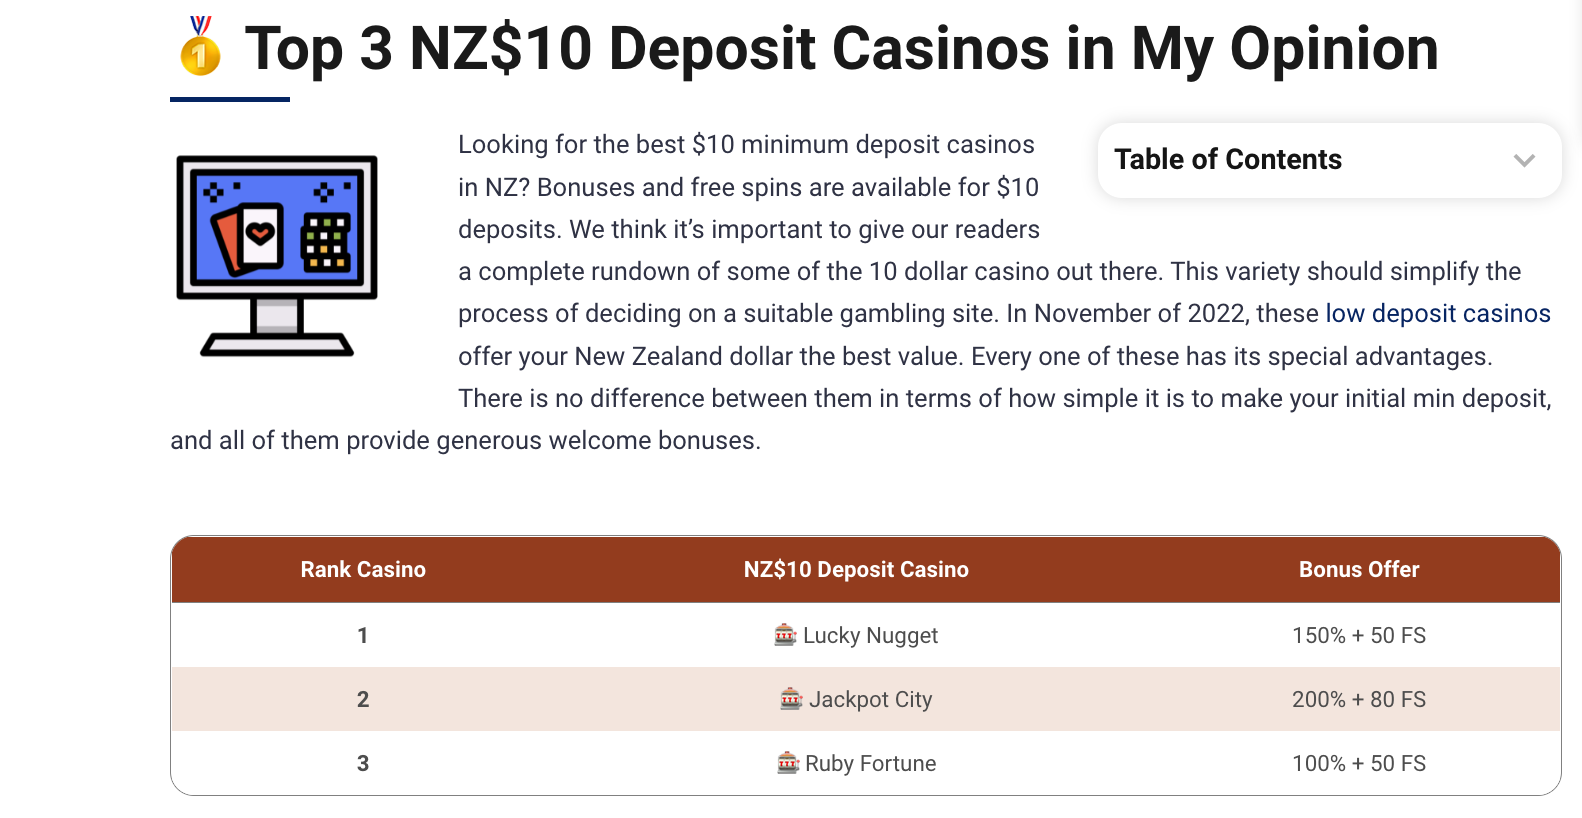Click the computer monitor casino illustration
The height and width of the screenshot is (818, 1582).
[x=277, y=256]
